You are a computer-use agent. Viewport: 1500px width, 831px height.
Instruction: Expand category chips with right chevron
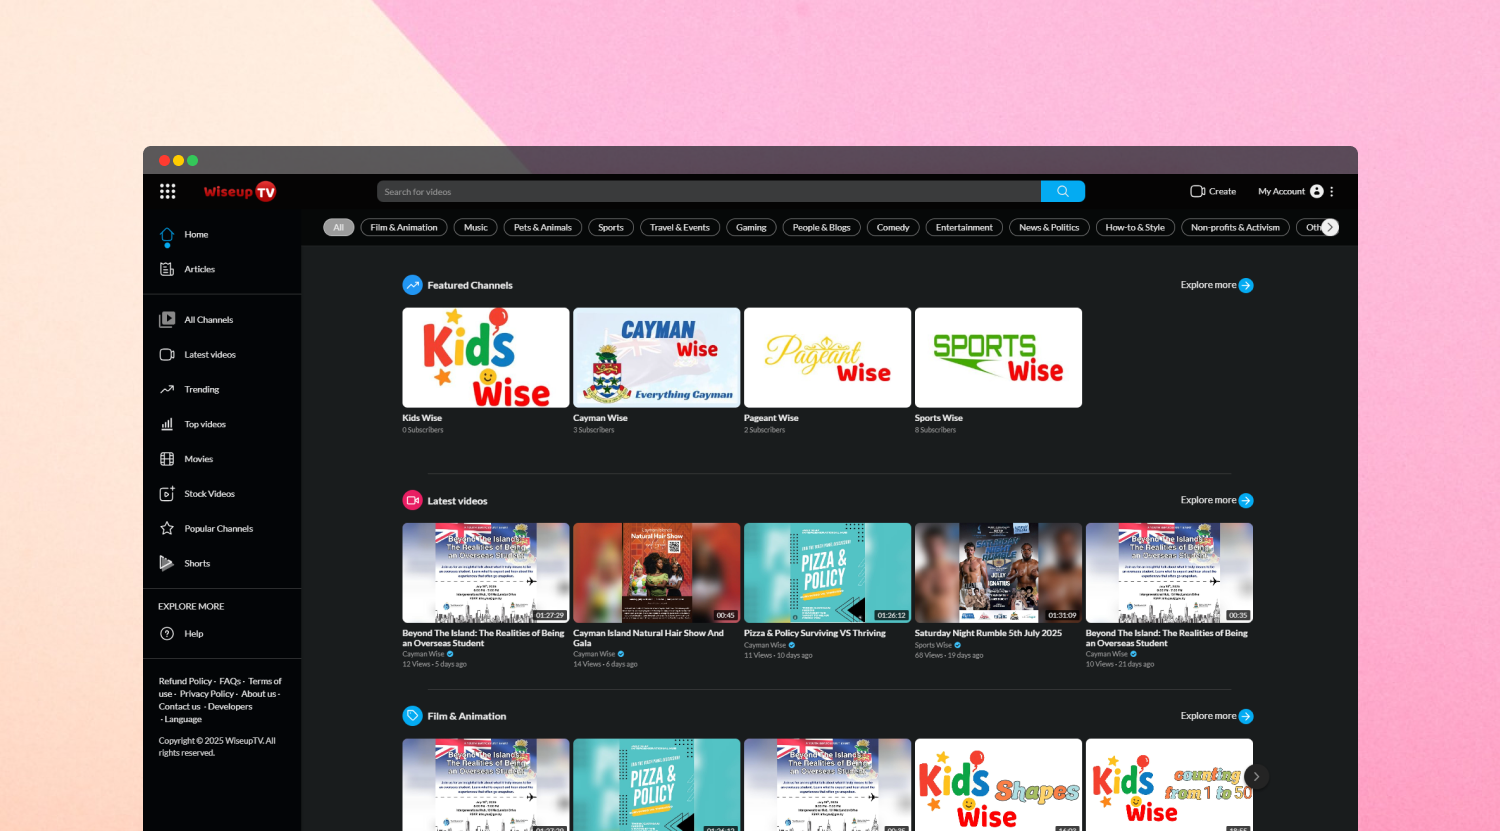click(x=1329, y=227)
